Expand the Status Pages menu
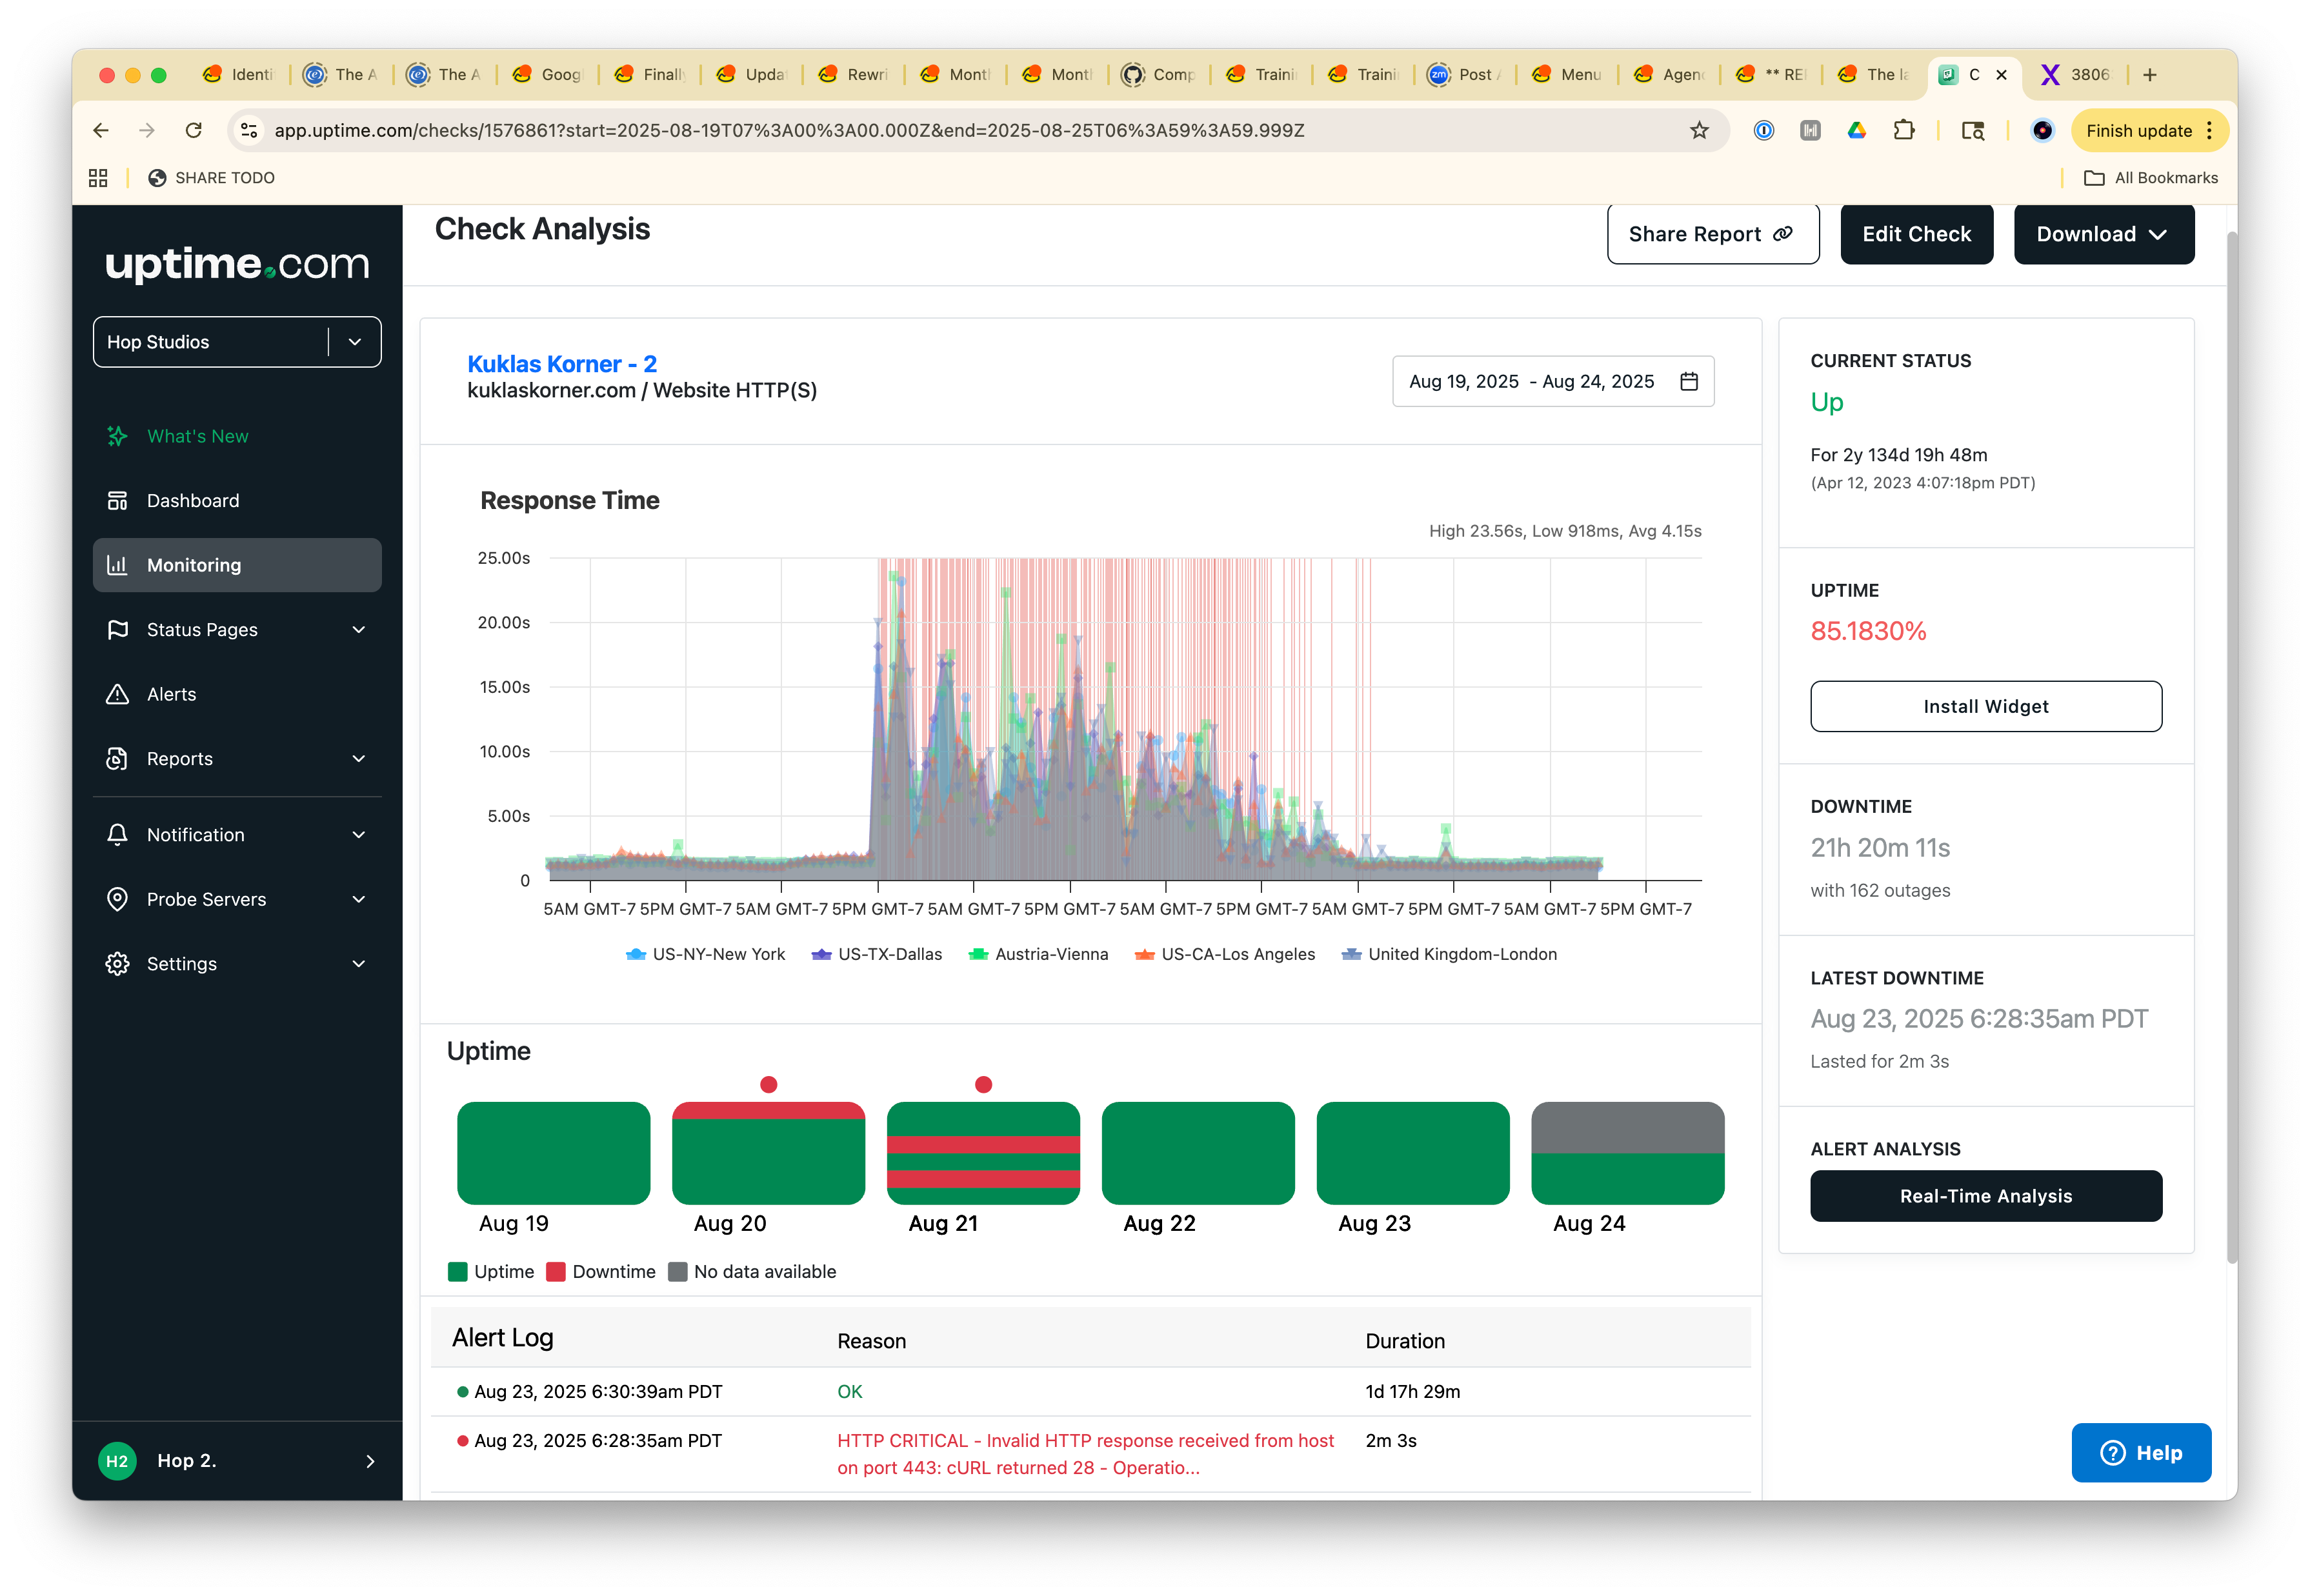The image size is (2310, 1596). (x=359, y=630)
